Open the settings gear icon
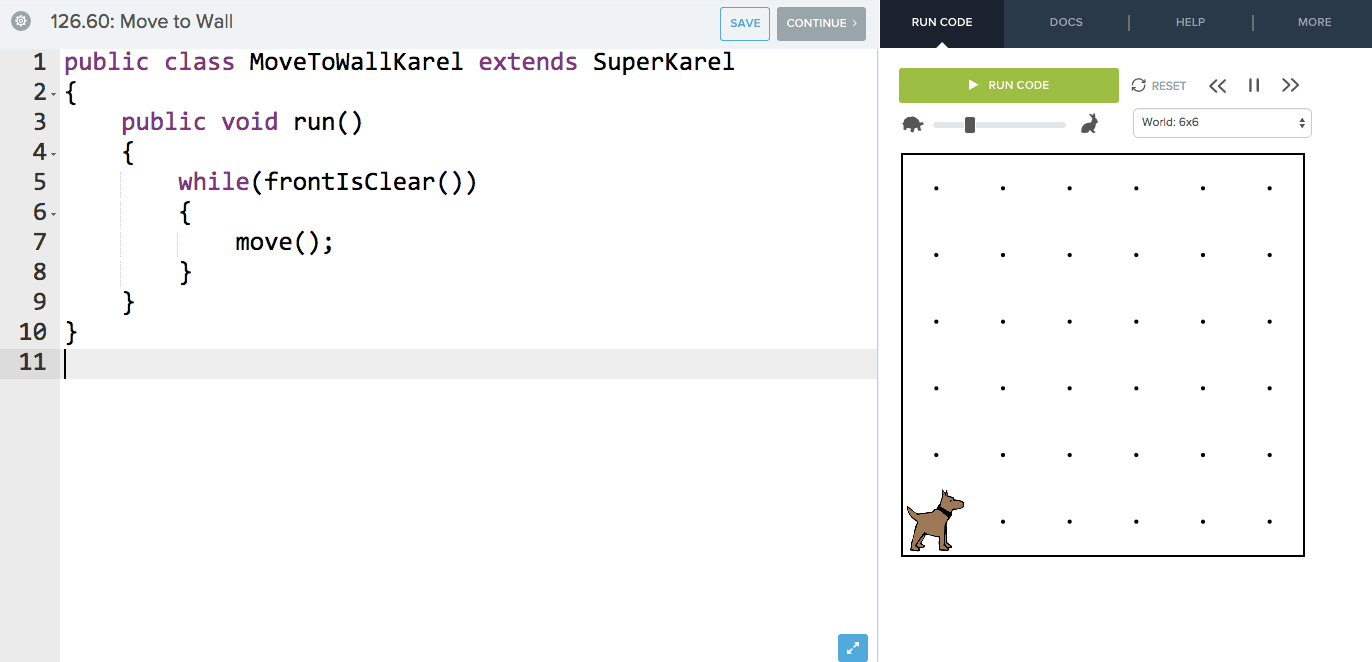 [x=22, y=20]
